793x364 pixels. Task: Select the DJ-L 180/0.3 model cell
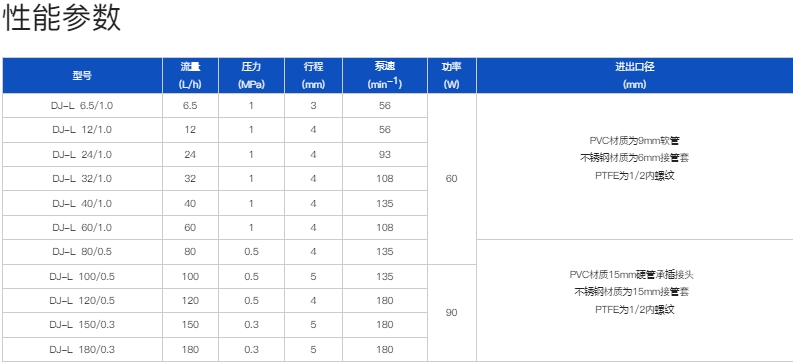[82, 349]
